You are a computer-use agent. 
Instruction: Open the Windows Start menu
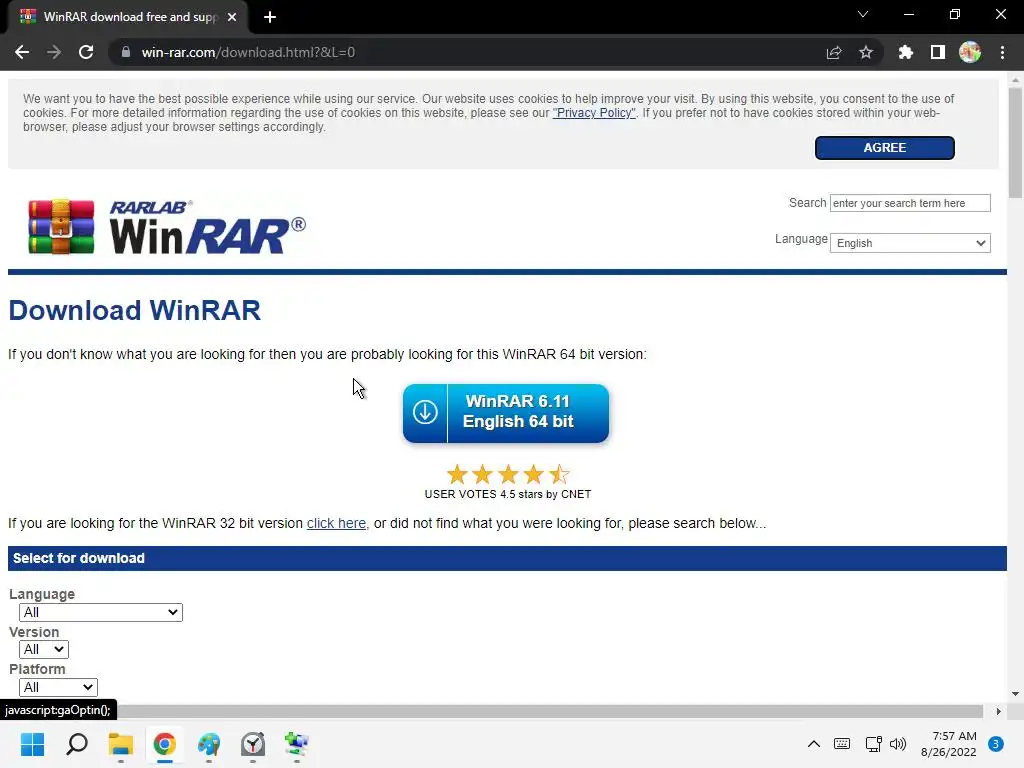[x=32, y=744]
